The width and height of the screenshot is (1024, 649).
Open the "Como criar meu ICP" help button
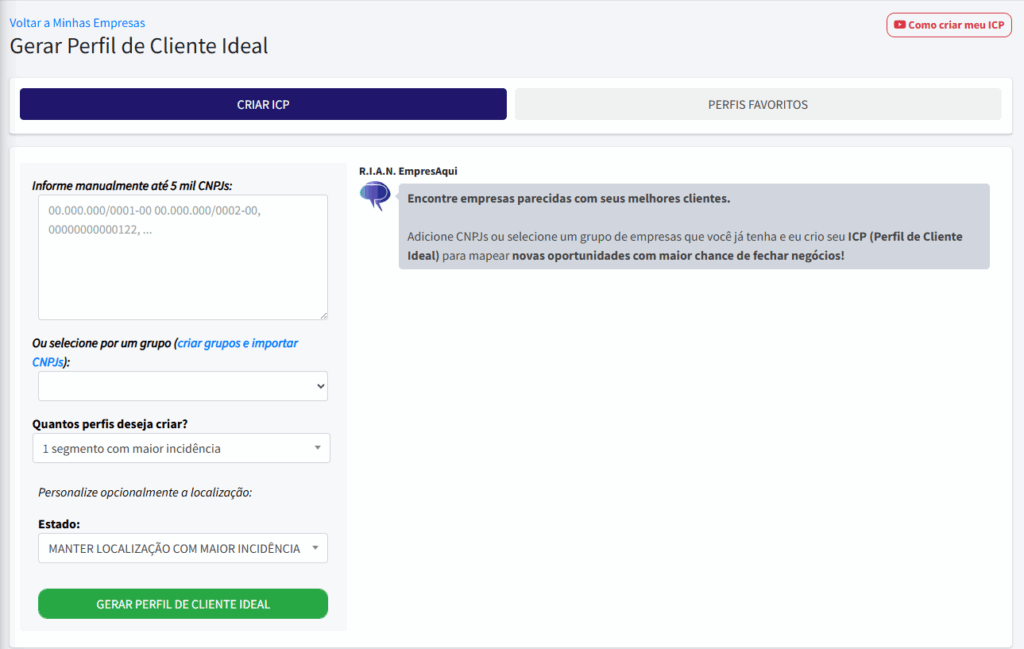pos(948,24)
